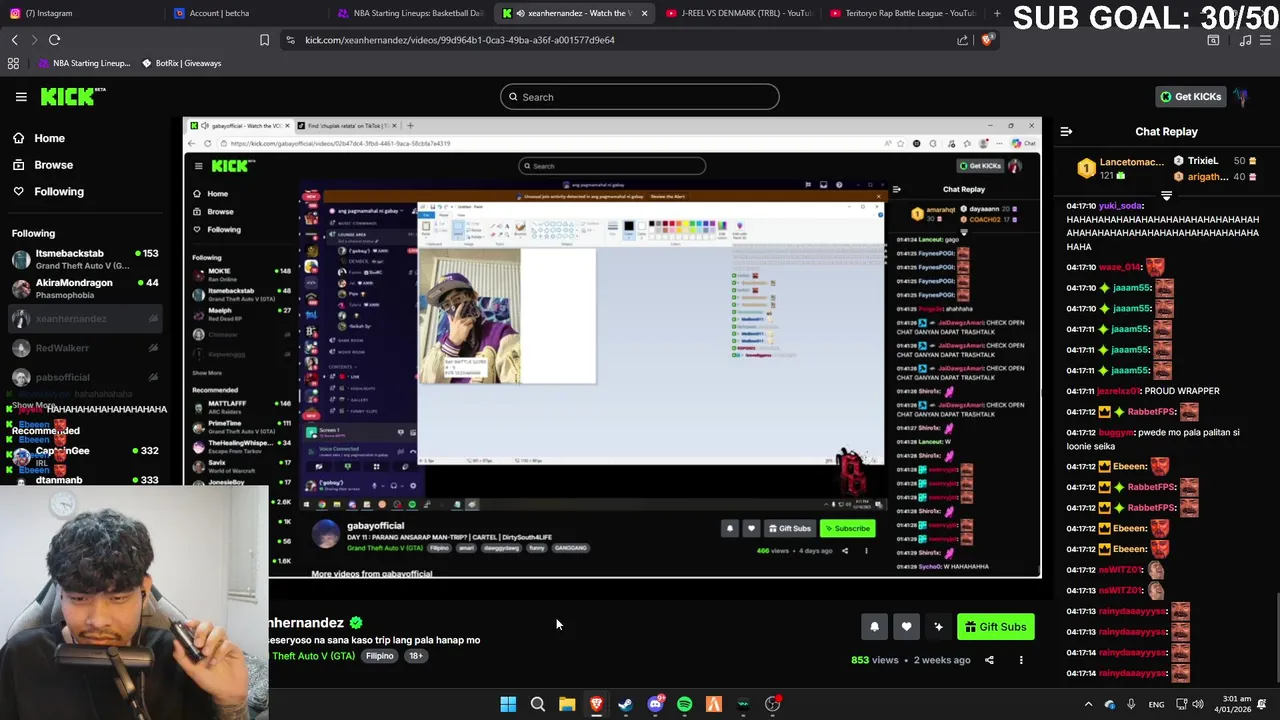Show hidden system tray icons
The height and width of the screenshot is (720, 1280).
click(1088, 704)
